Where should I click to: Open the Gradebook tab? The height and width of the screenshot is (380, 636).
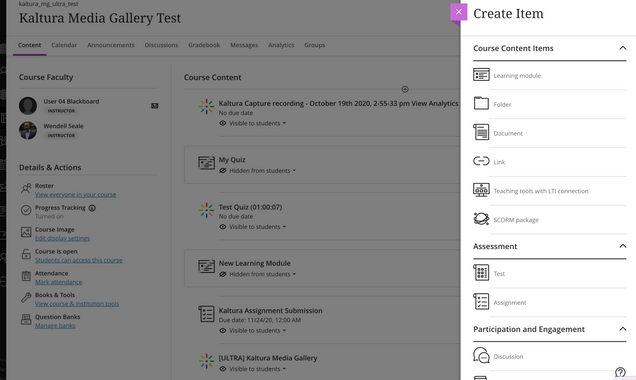pyautogui.click(x=204, y=45)
